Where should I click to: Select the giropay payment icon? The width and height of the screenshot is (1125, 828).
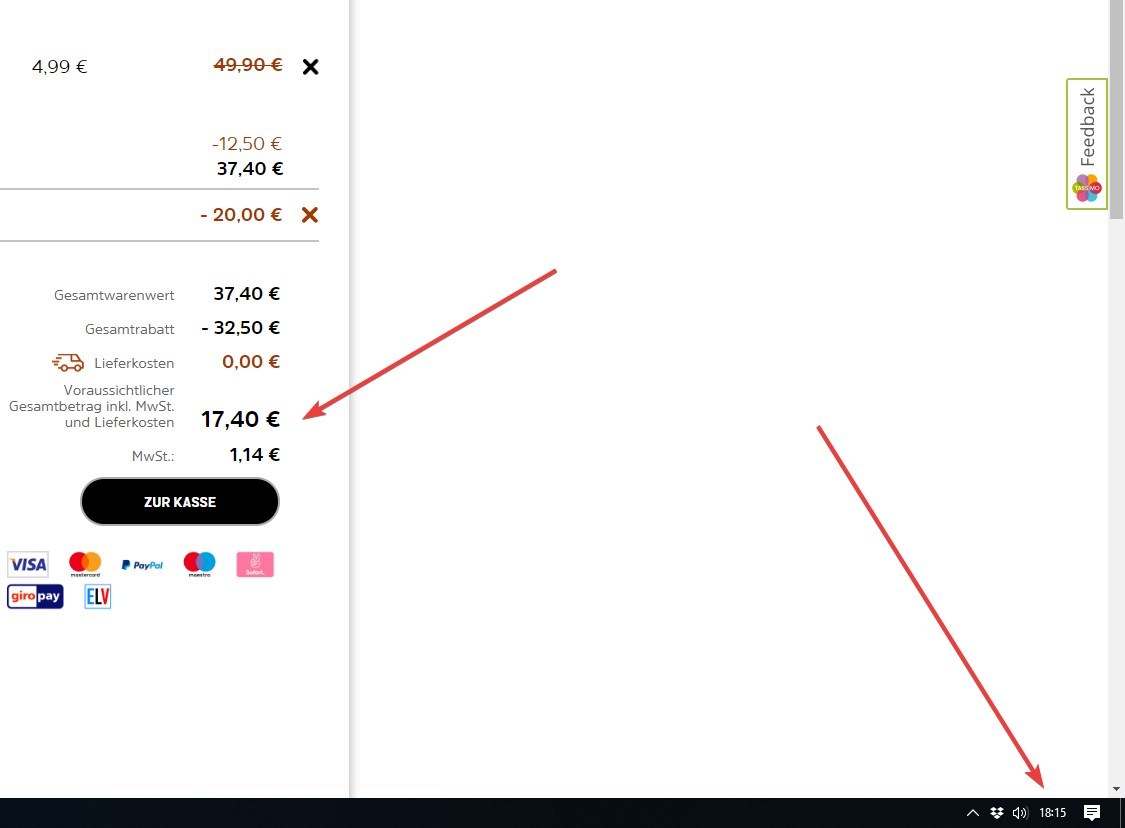click(x=35, y=596)
